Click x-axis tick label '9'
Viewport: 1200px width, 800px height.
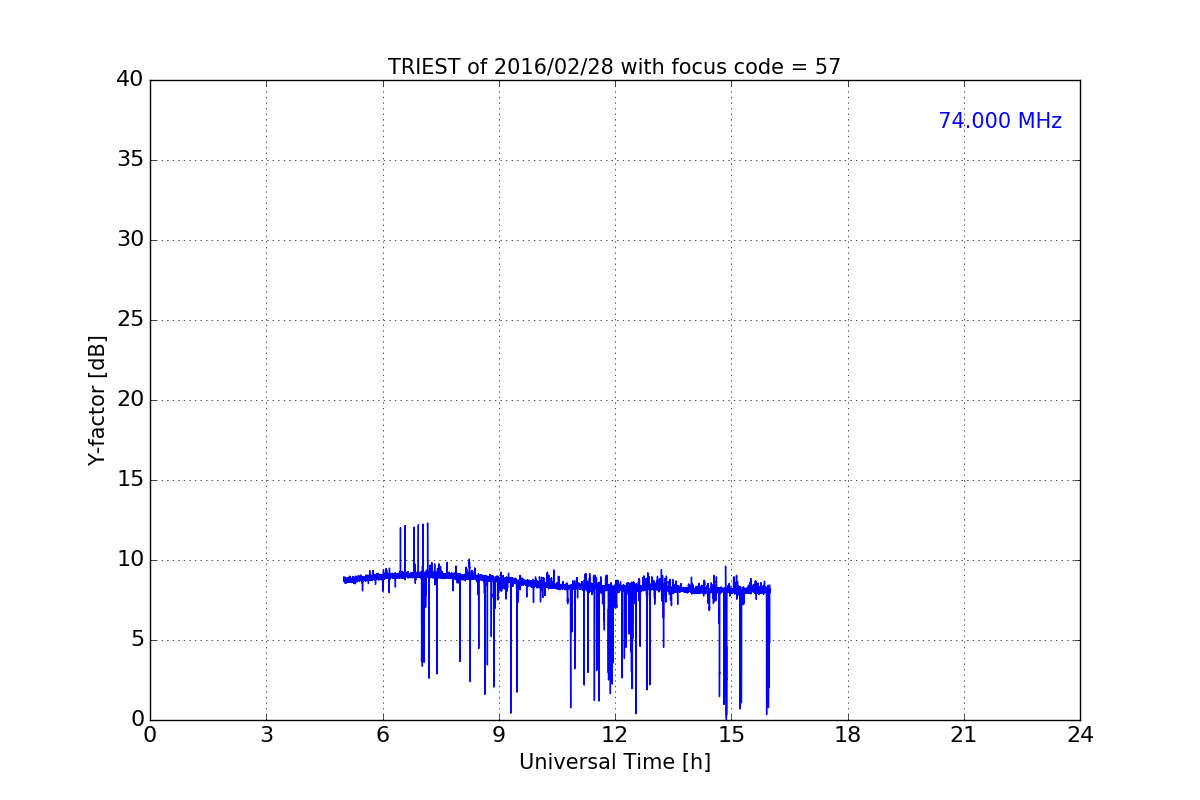(x=499, y=735)
